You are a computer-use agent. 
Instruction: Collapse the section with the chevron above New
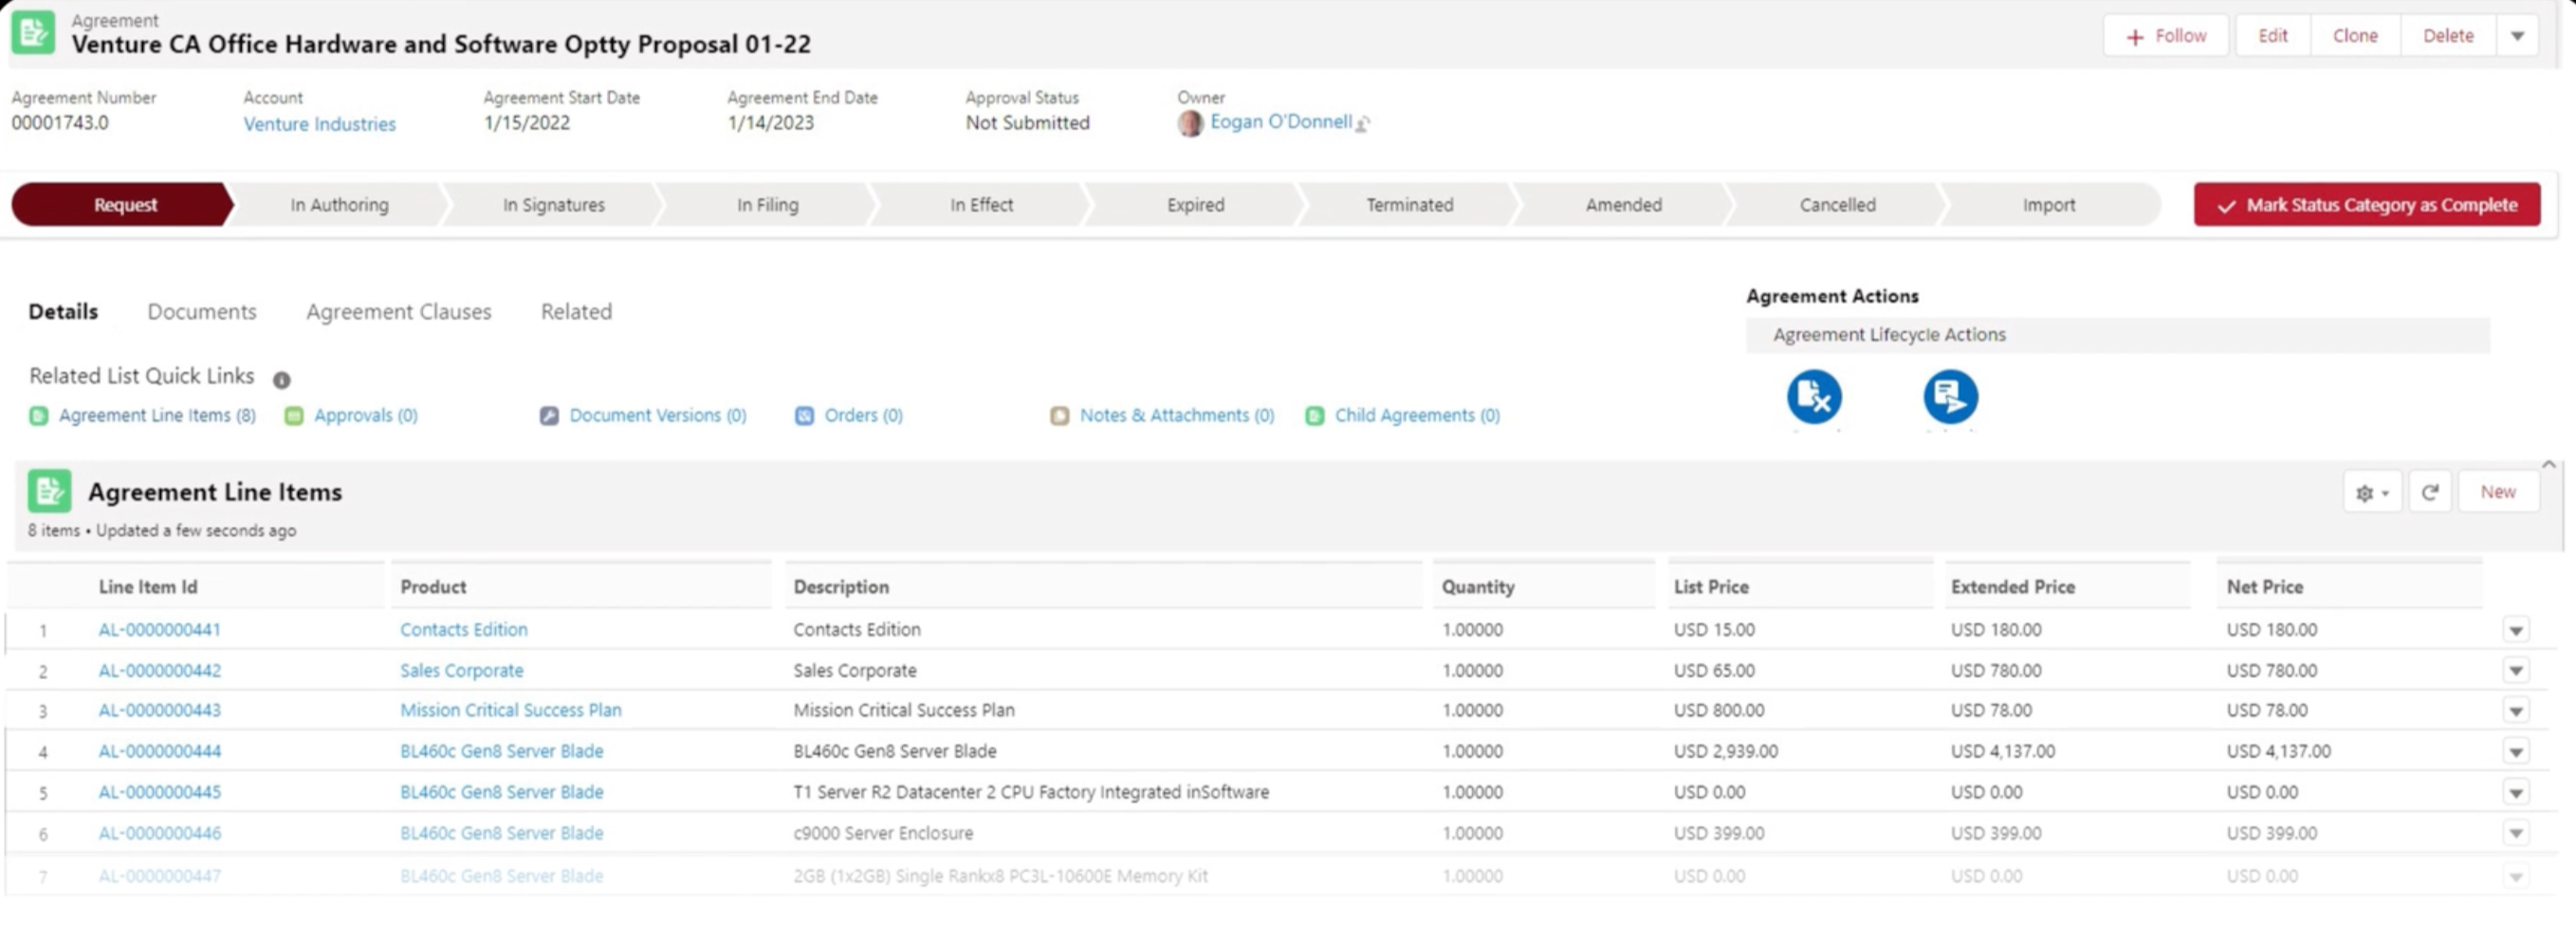click(x=2548, y=464)
